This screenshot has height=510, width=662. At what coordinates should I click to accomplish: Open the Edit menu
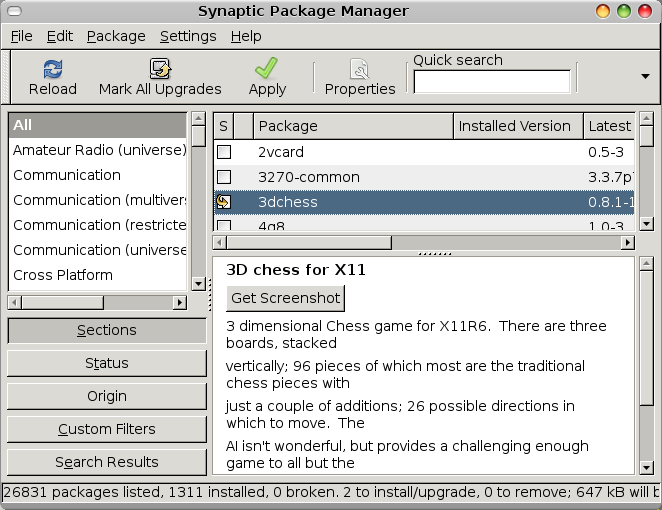pyautogui.click(x=60, y=36)
